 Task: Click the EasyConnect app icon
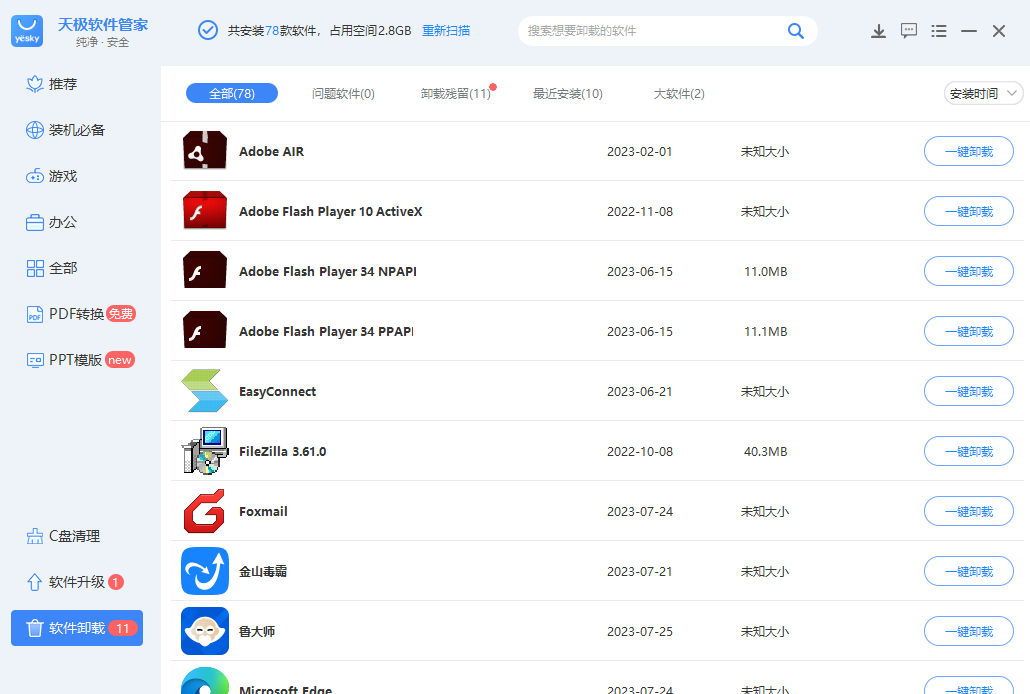coord(205,391)
